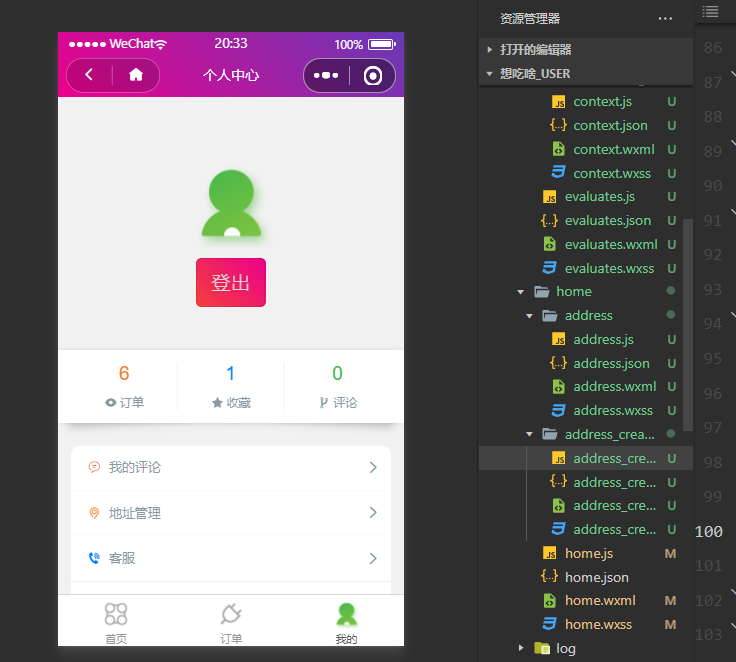736x662 pixels.
Task: Switch to the 首页 tab
Action: [x=116, y=623]
